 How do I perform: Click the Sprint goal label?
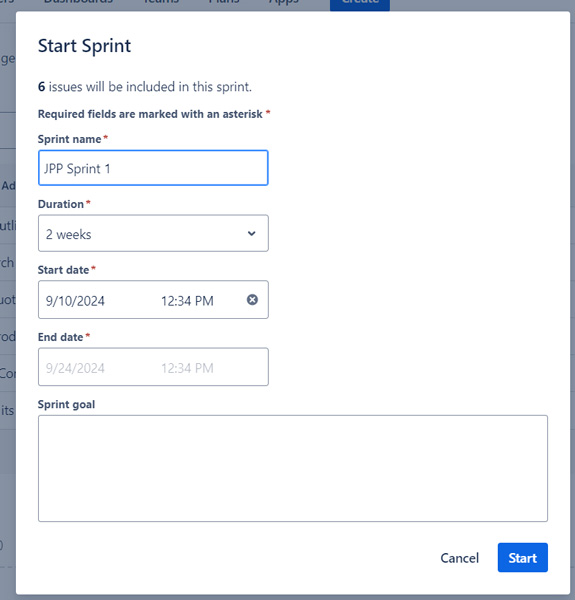[x=66, y=404]
